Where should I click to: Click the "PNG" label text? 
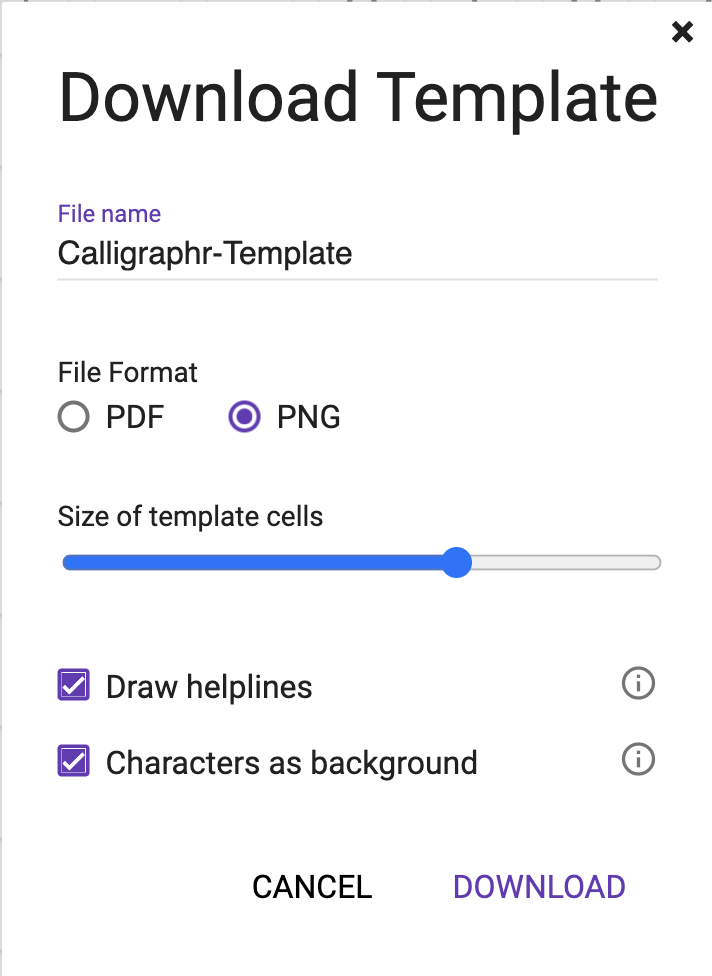click(309, 416)
